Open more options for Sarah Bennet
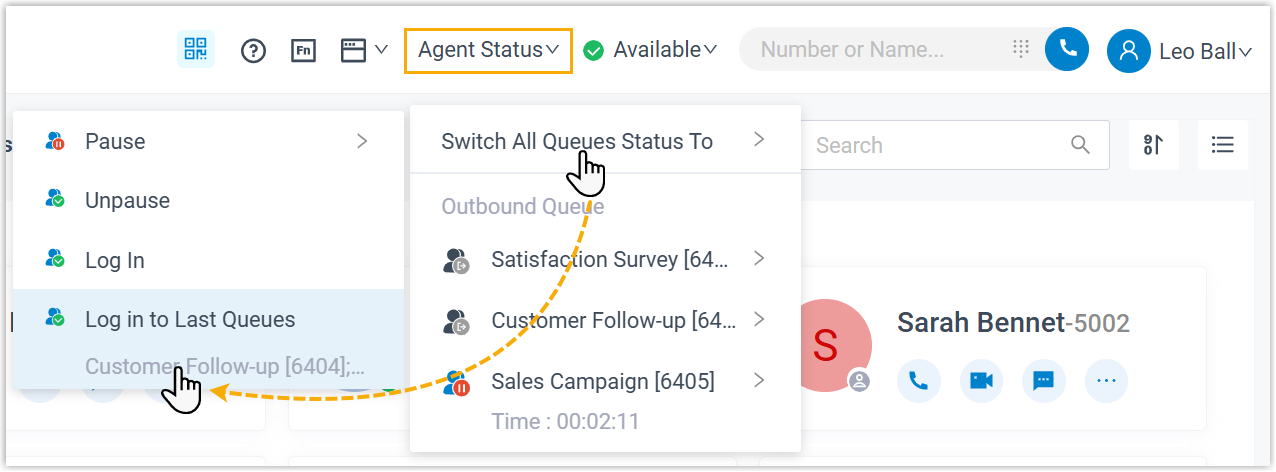Screen dimensions: 1276x472 (x=1106, y=381)
